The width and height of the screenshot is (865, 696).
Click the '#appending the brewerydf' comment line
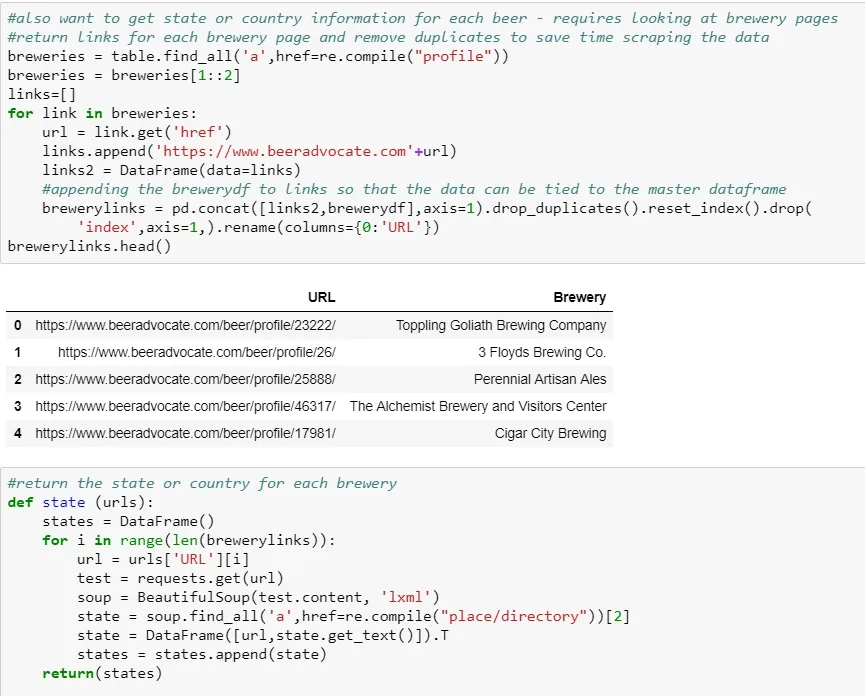pyautogui.click(x=414, y=190)
